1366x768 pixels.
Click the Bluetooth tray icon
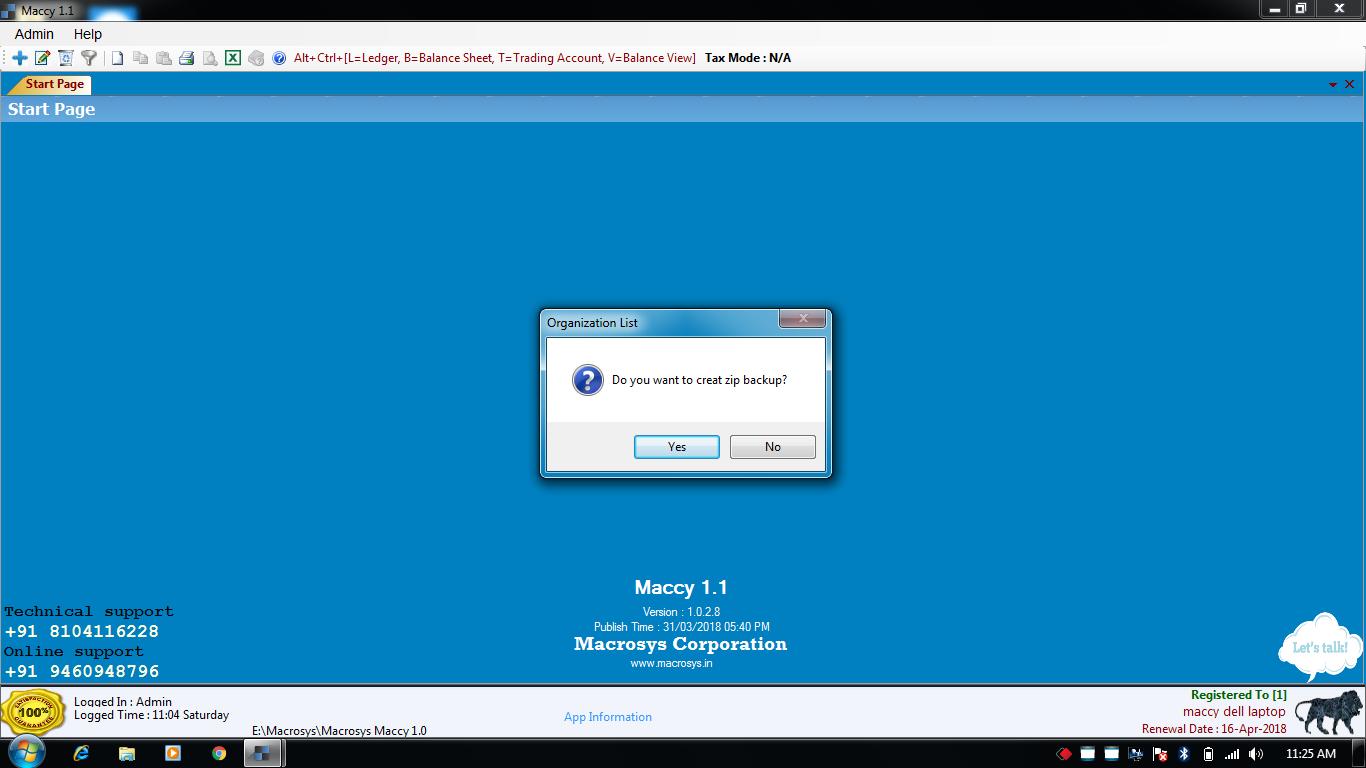pos(1184,754)
